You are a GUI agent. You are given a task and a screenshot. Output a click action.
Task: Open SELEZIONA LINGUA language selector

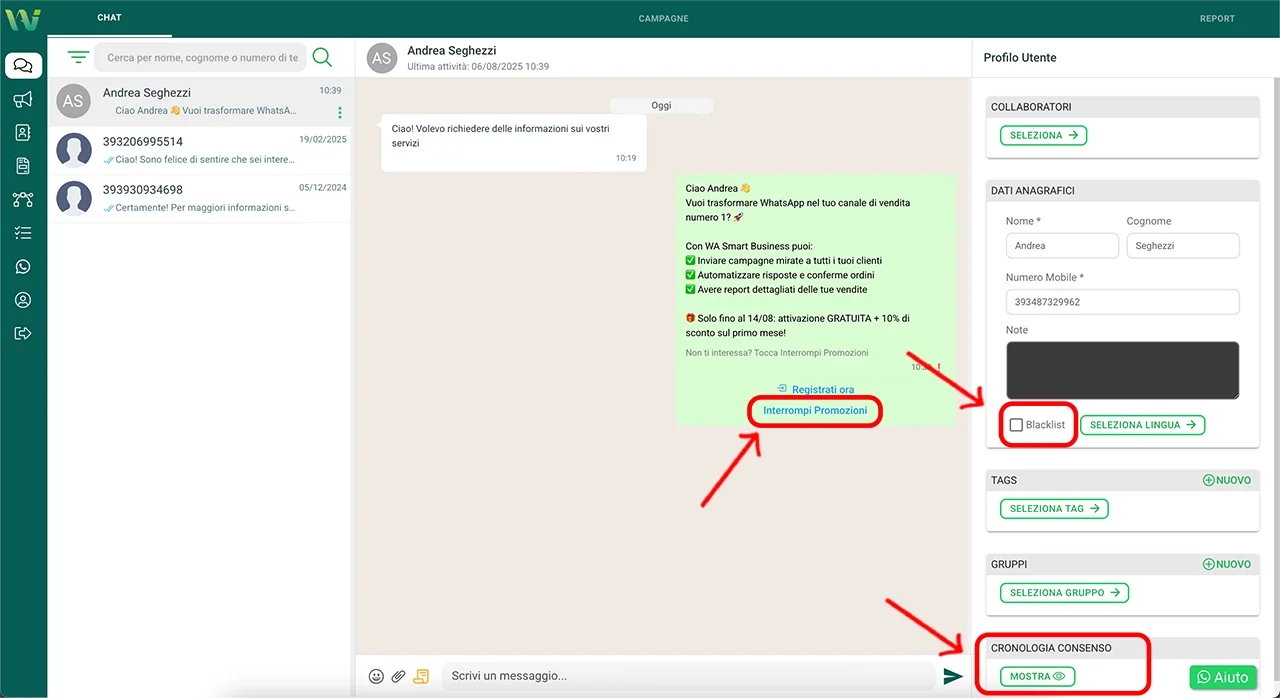coord(1143,425)
